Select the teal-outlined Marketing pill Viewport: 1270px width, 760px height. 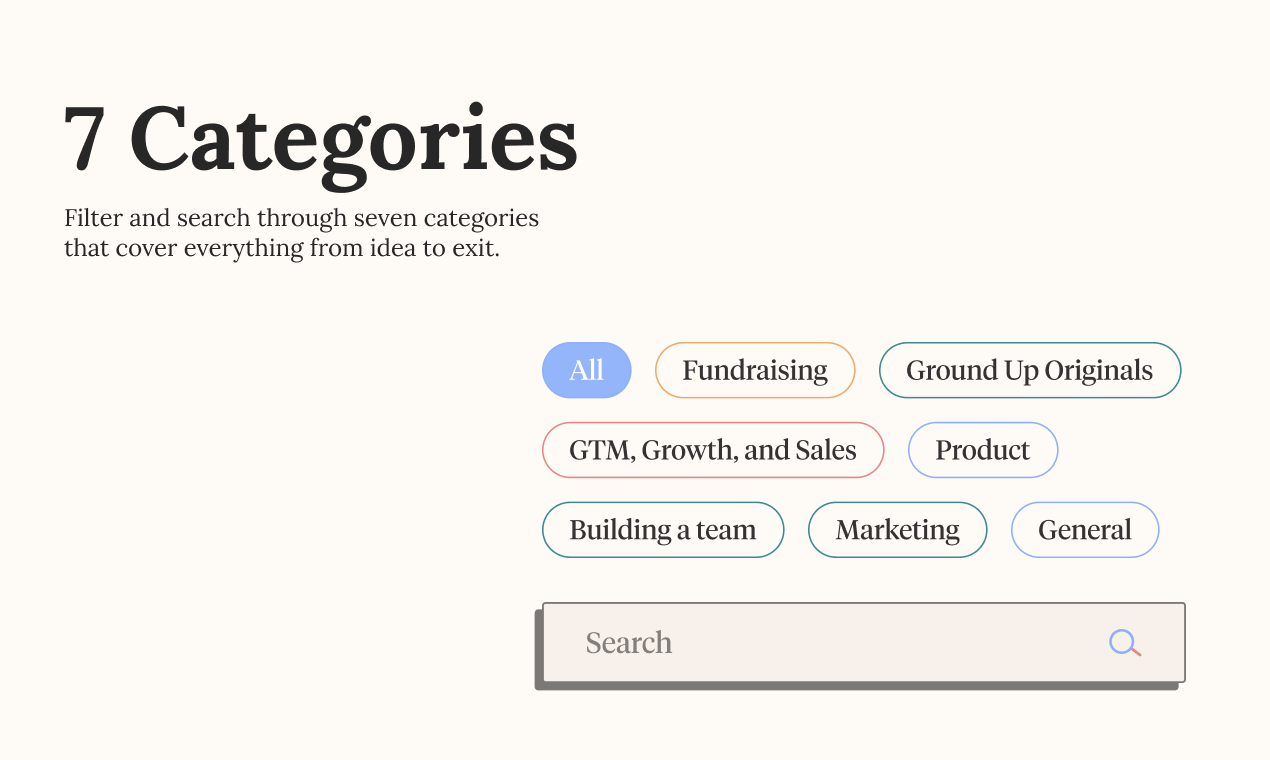[x=898, y=530]
